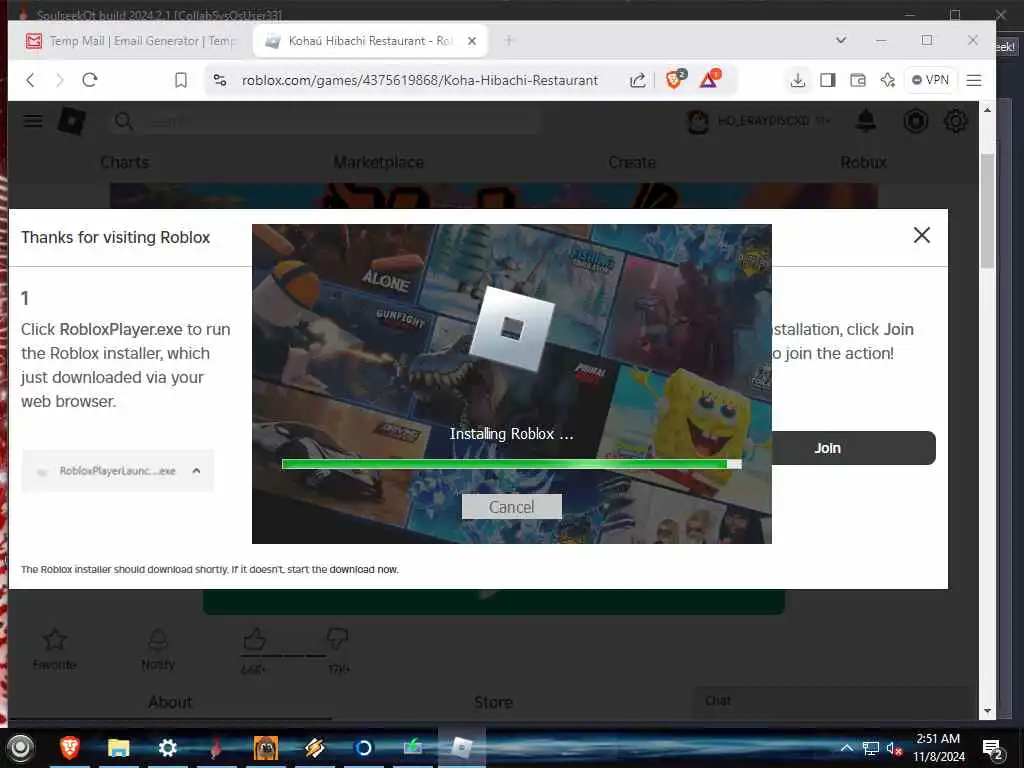The height and width of the screenshot is (768, 1024).
Task: Open the RobloxPlayerLauncher.exe download item
Action: click(118, 471)
